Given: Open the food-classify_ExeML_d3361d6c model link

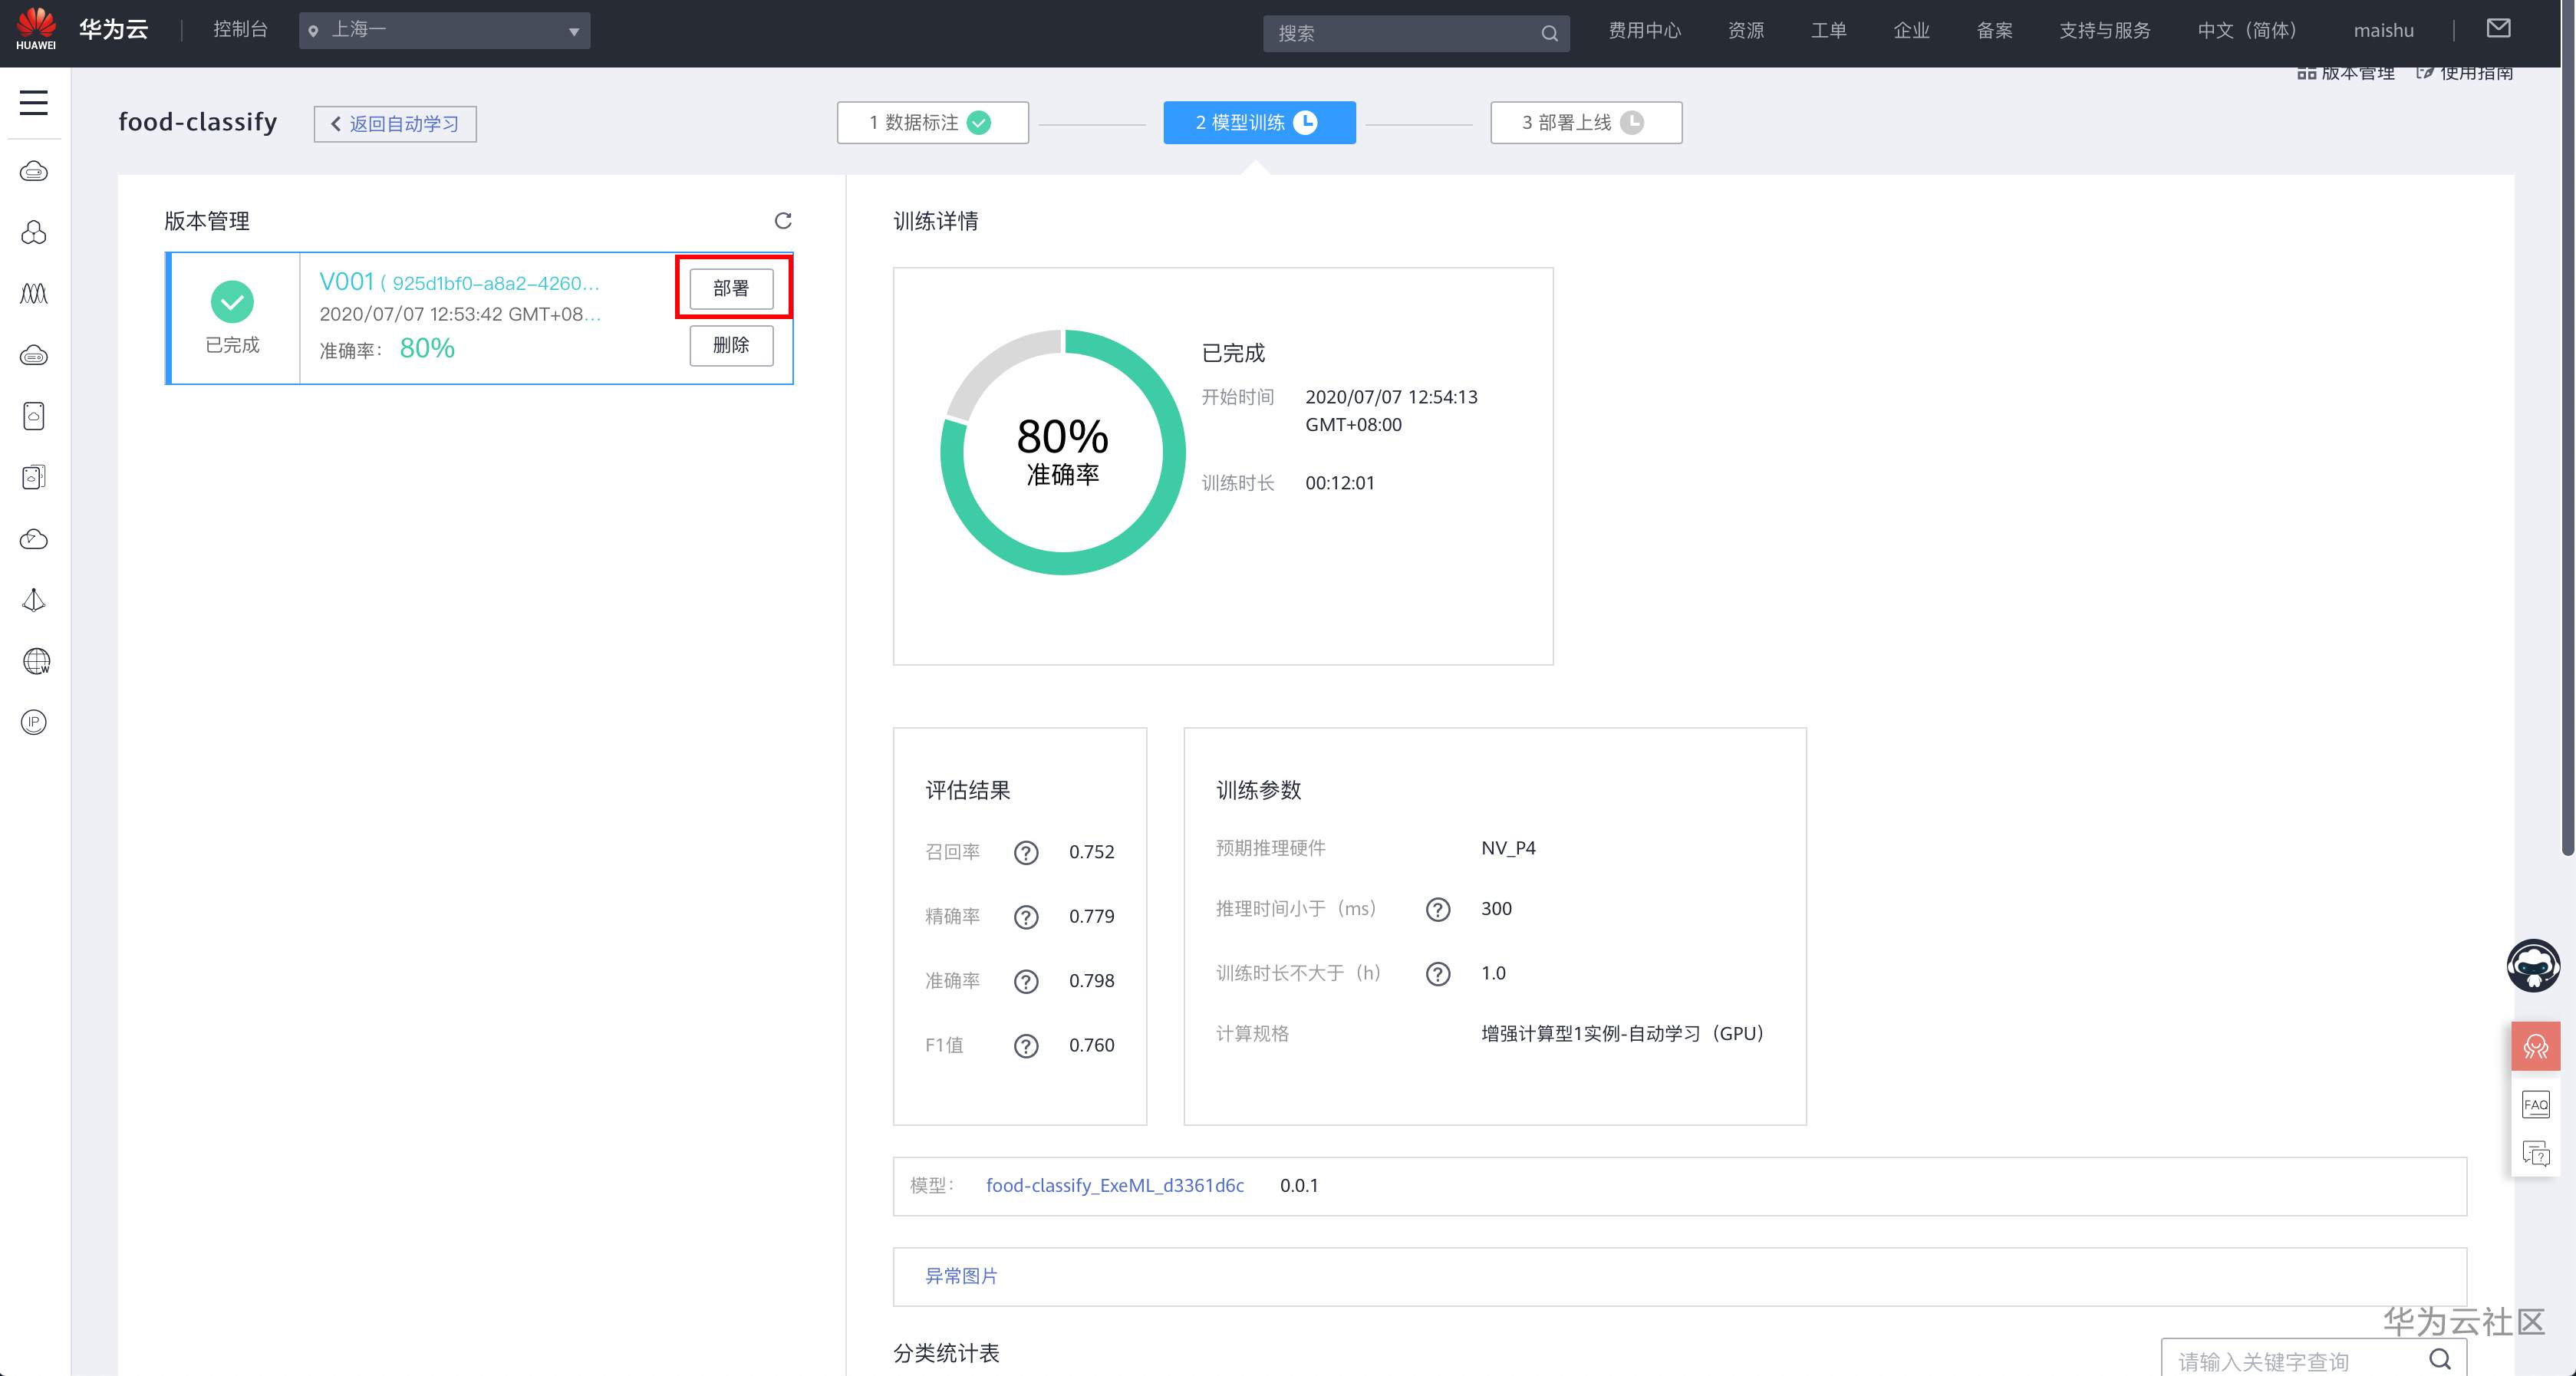Looking at the screenshot, I should [1114, 1185].
